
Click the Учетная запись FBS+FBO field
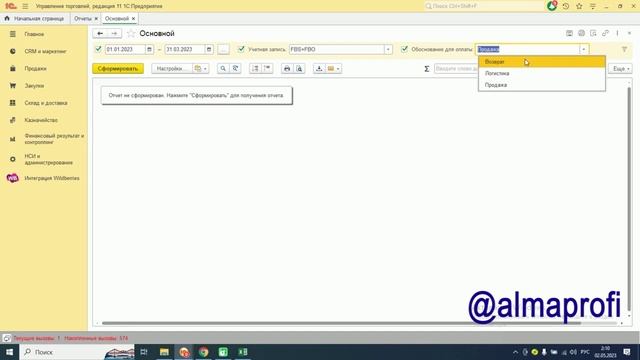[x=337, y=49]
